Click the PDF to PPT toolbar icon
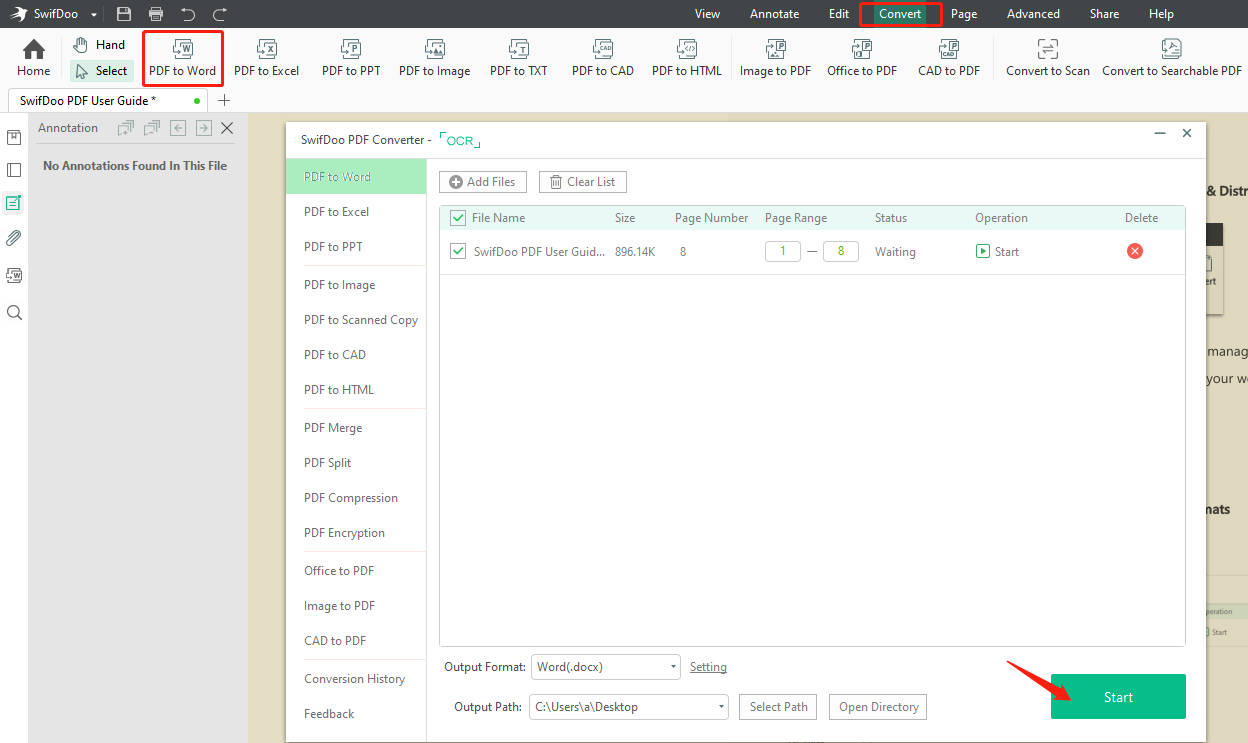This screenshot has width=1248, height=743. pos(351,58)
